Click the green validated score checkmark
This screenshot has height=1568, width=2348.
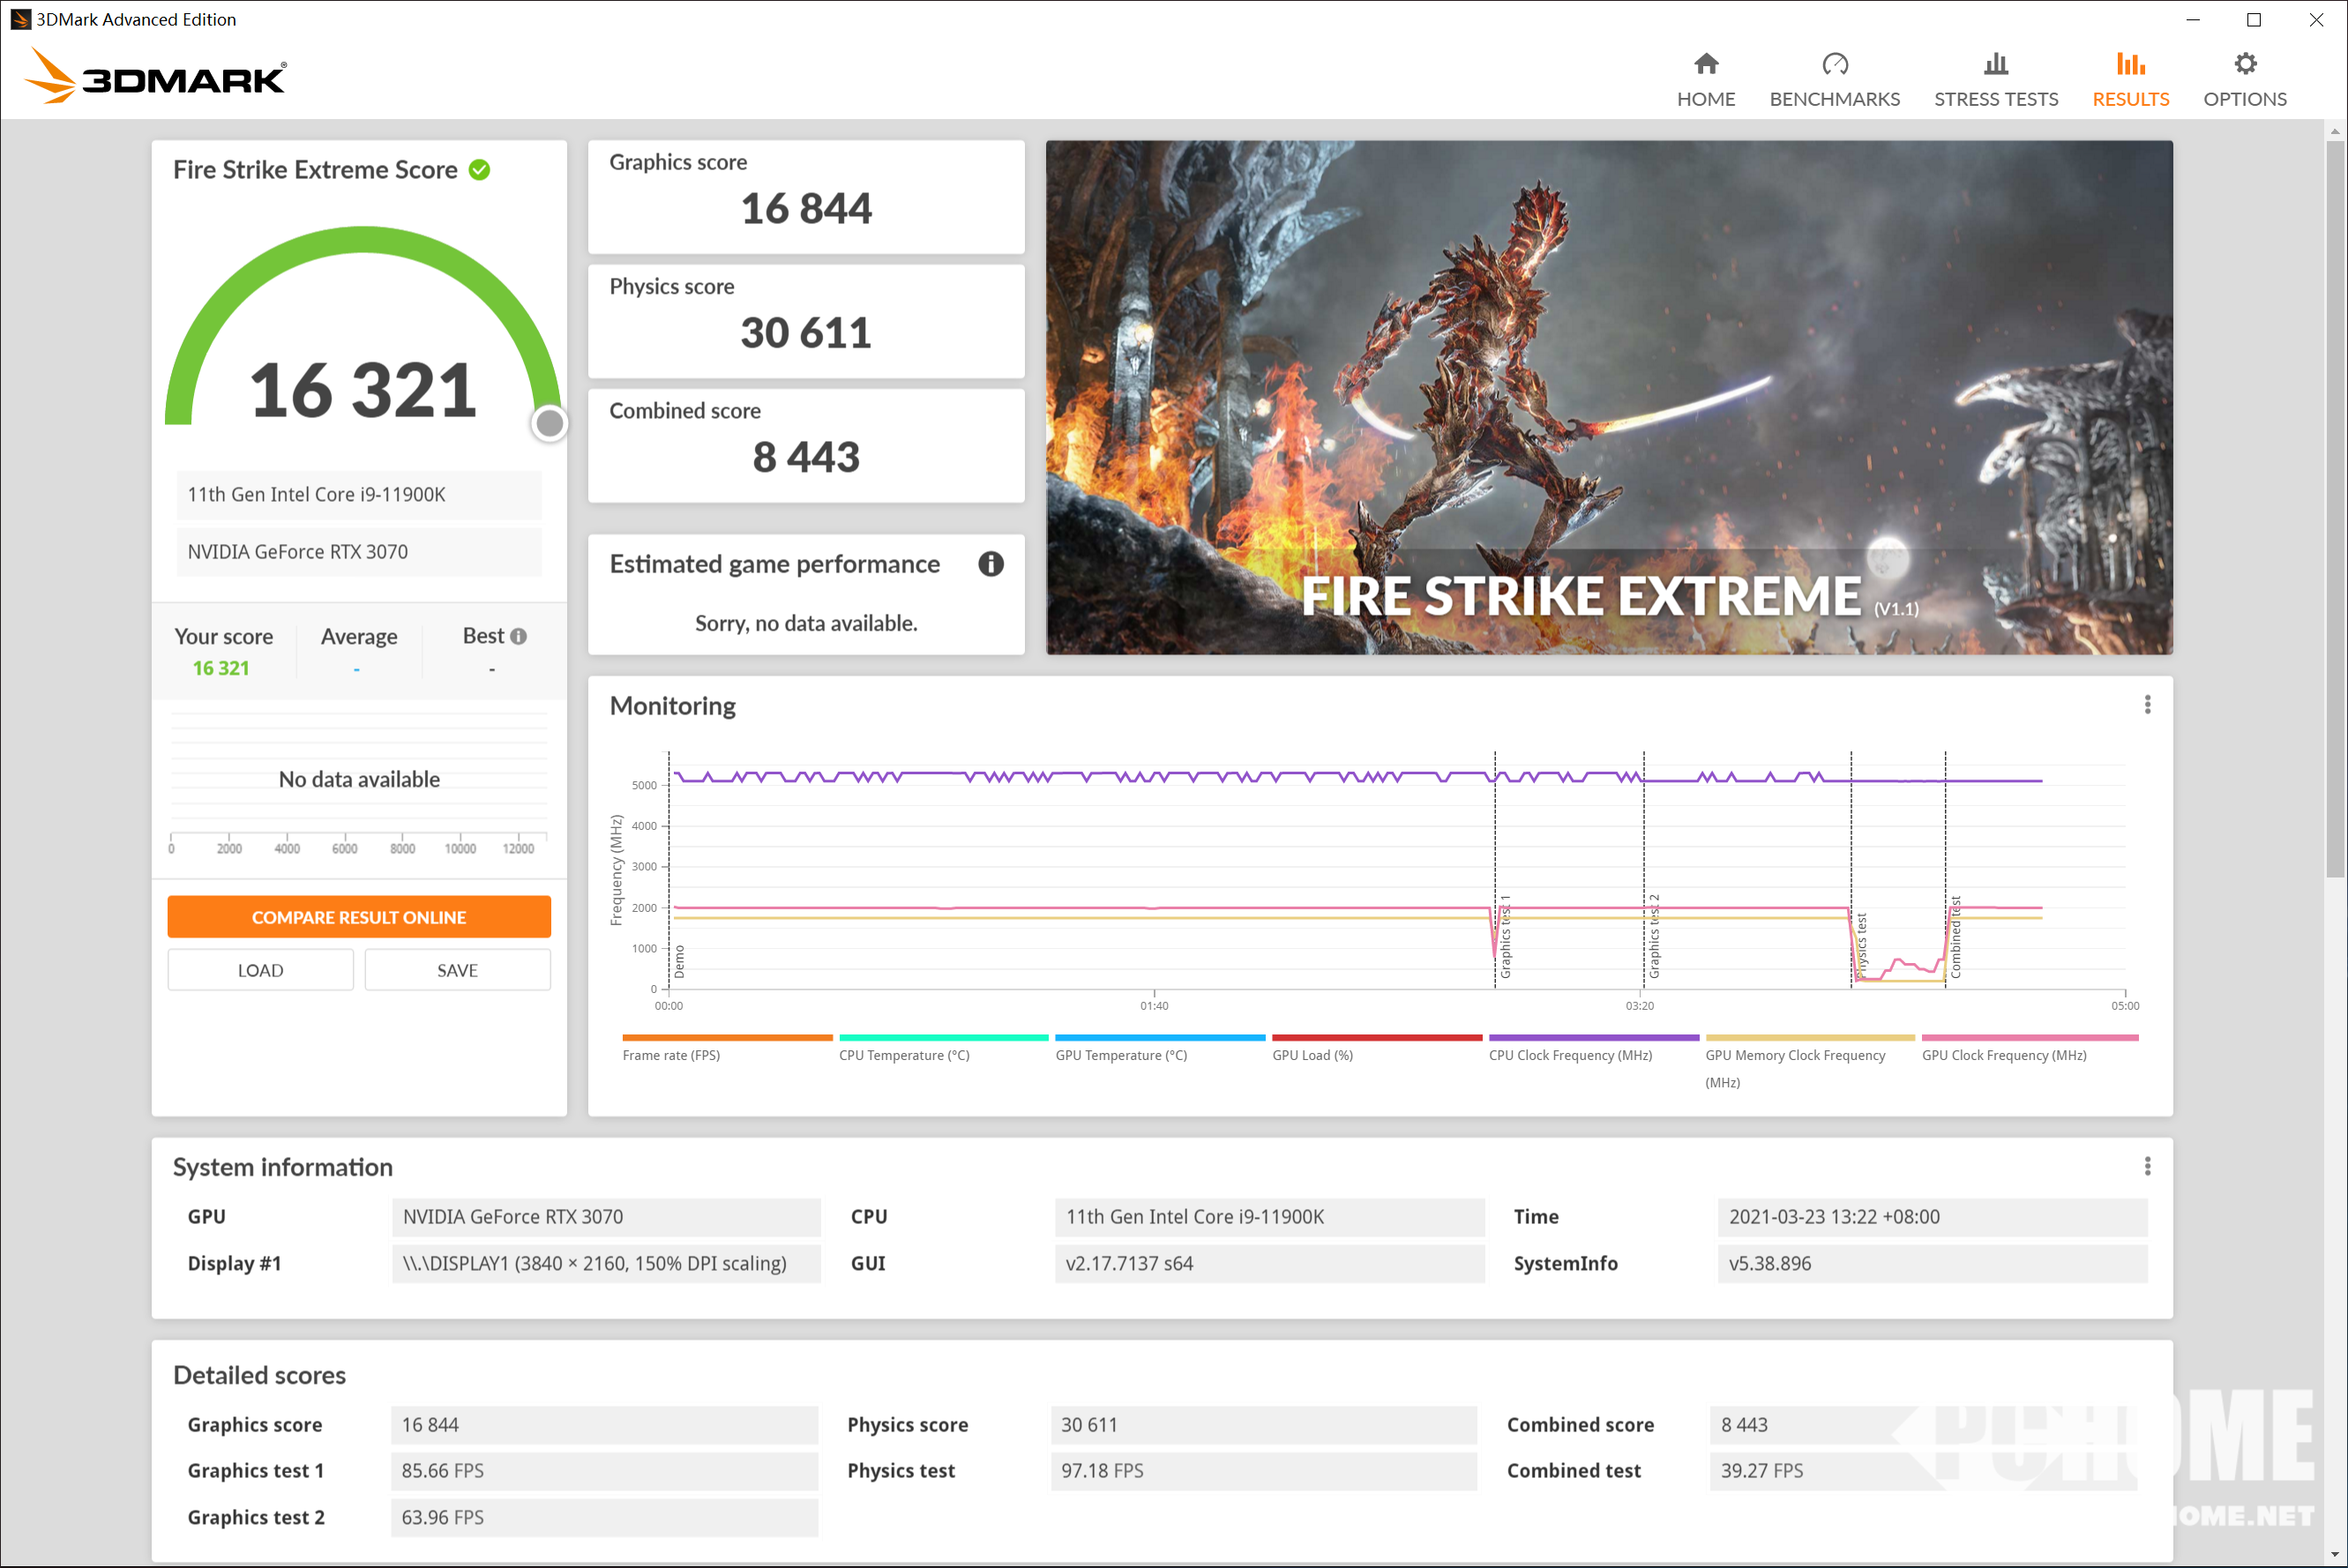[x=480, y=170]
